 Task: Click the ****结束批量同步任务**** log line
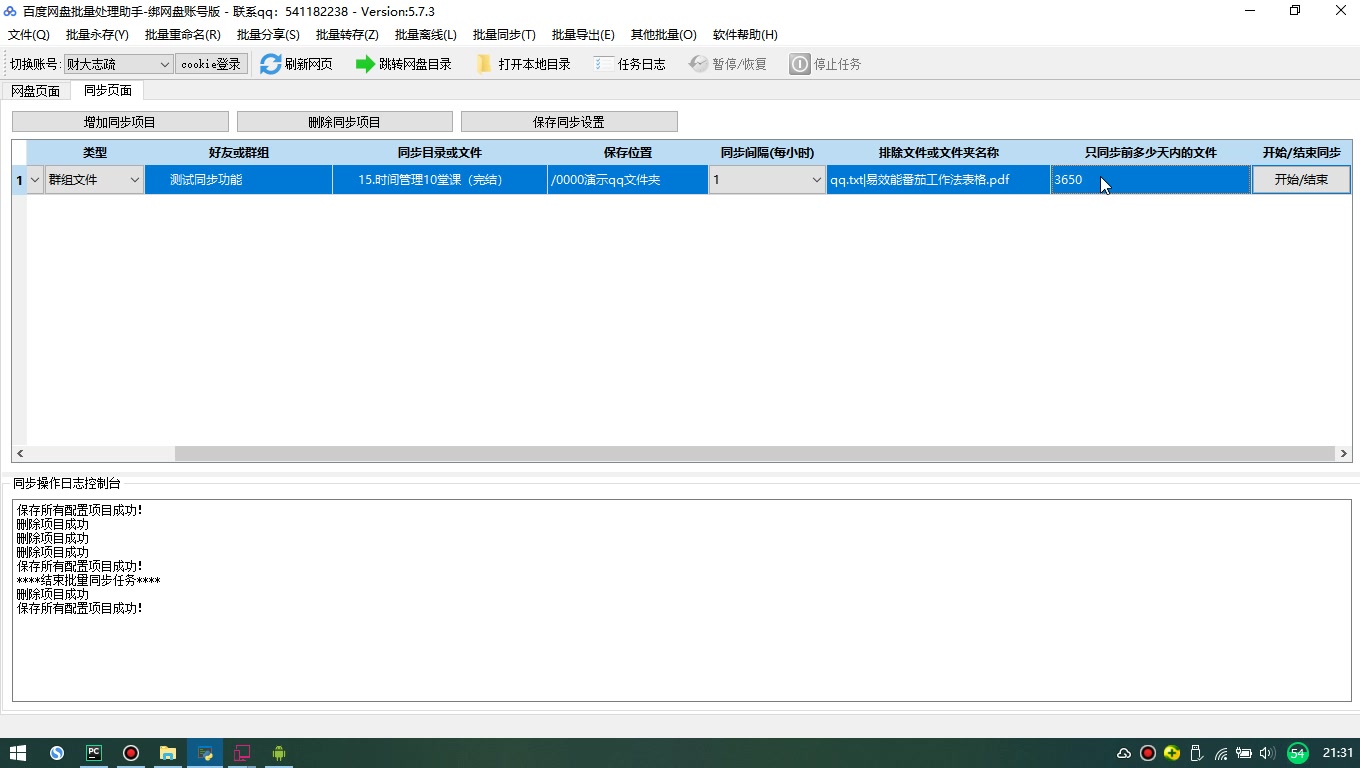click(x=88, y=580)
